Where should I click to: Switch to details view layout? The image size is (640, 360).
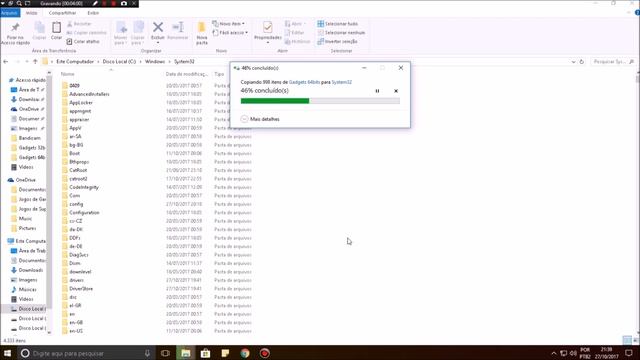(627, 340)
